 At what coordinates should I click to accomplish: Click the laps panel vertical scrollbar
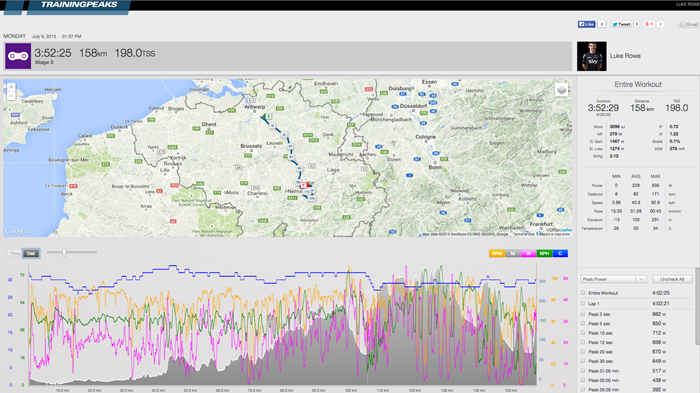[697, 306]
